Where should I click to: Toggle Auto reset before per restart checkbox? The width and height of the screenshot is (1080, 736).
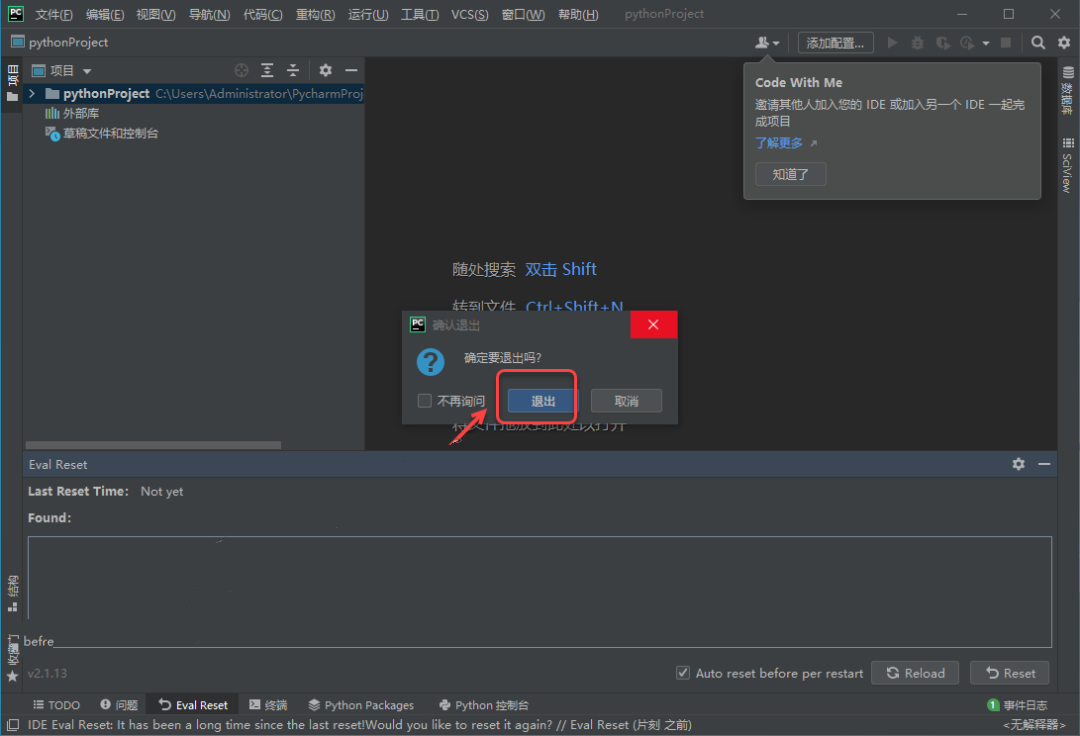683,673
